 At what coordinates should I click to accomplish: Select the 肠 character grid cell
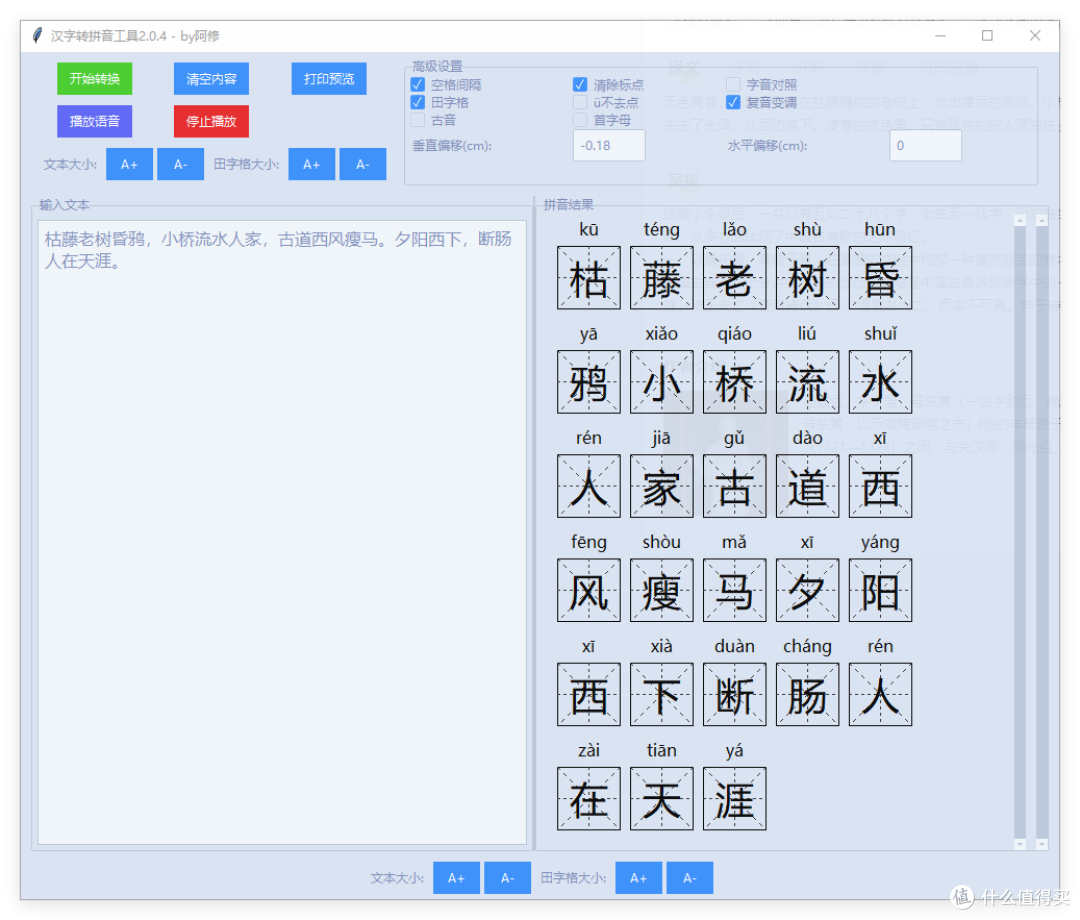pyautogui.click(x=807, y=695)
